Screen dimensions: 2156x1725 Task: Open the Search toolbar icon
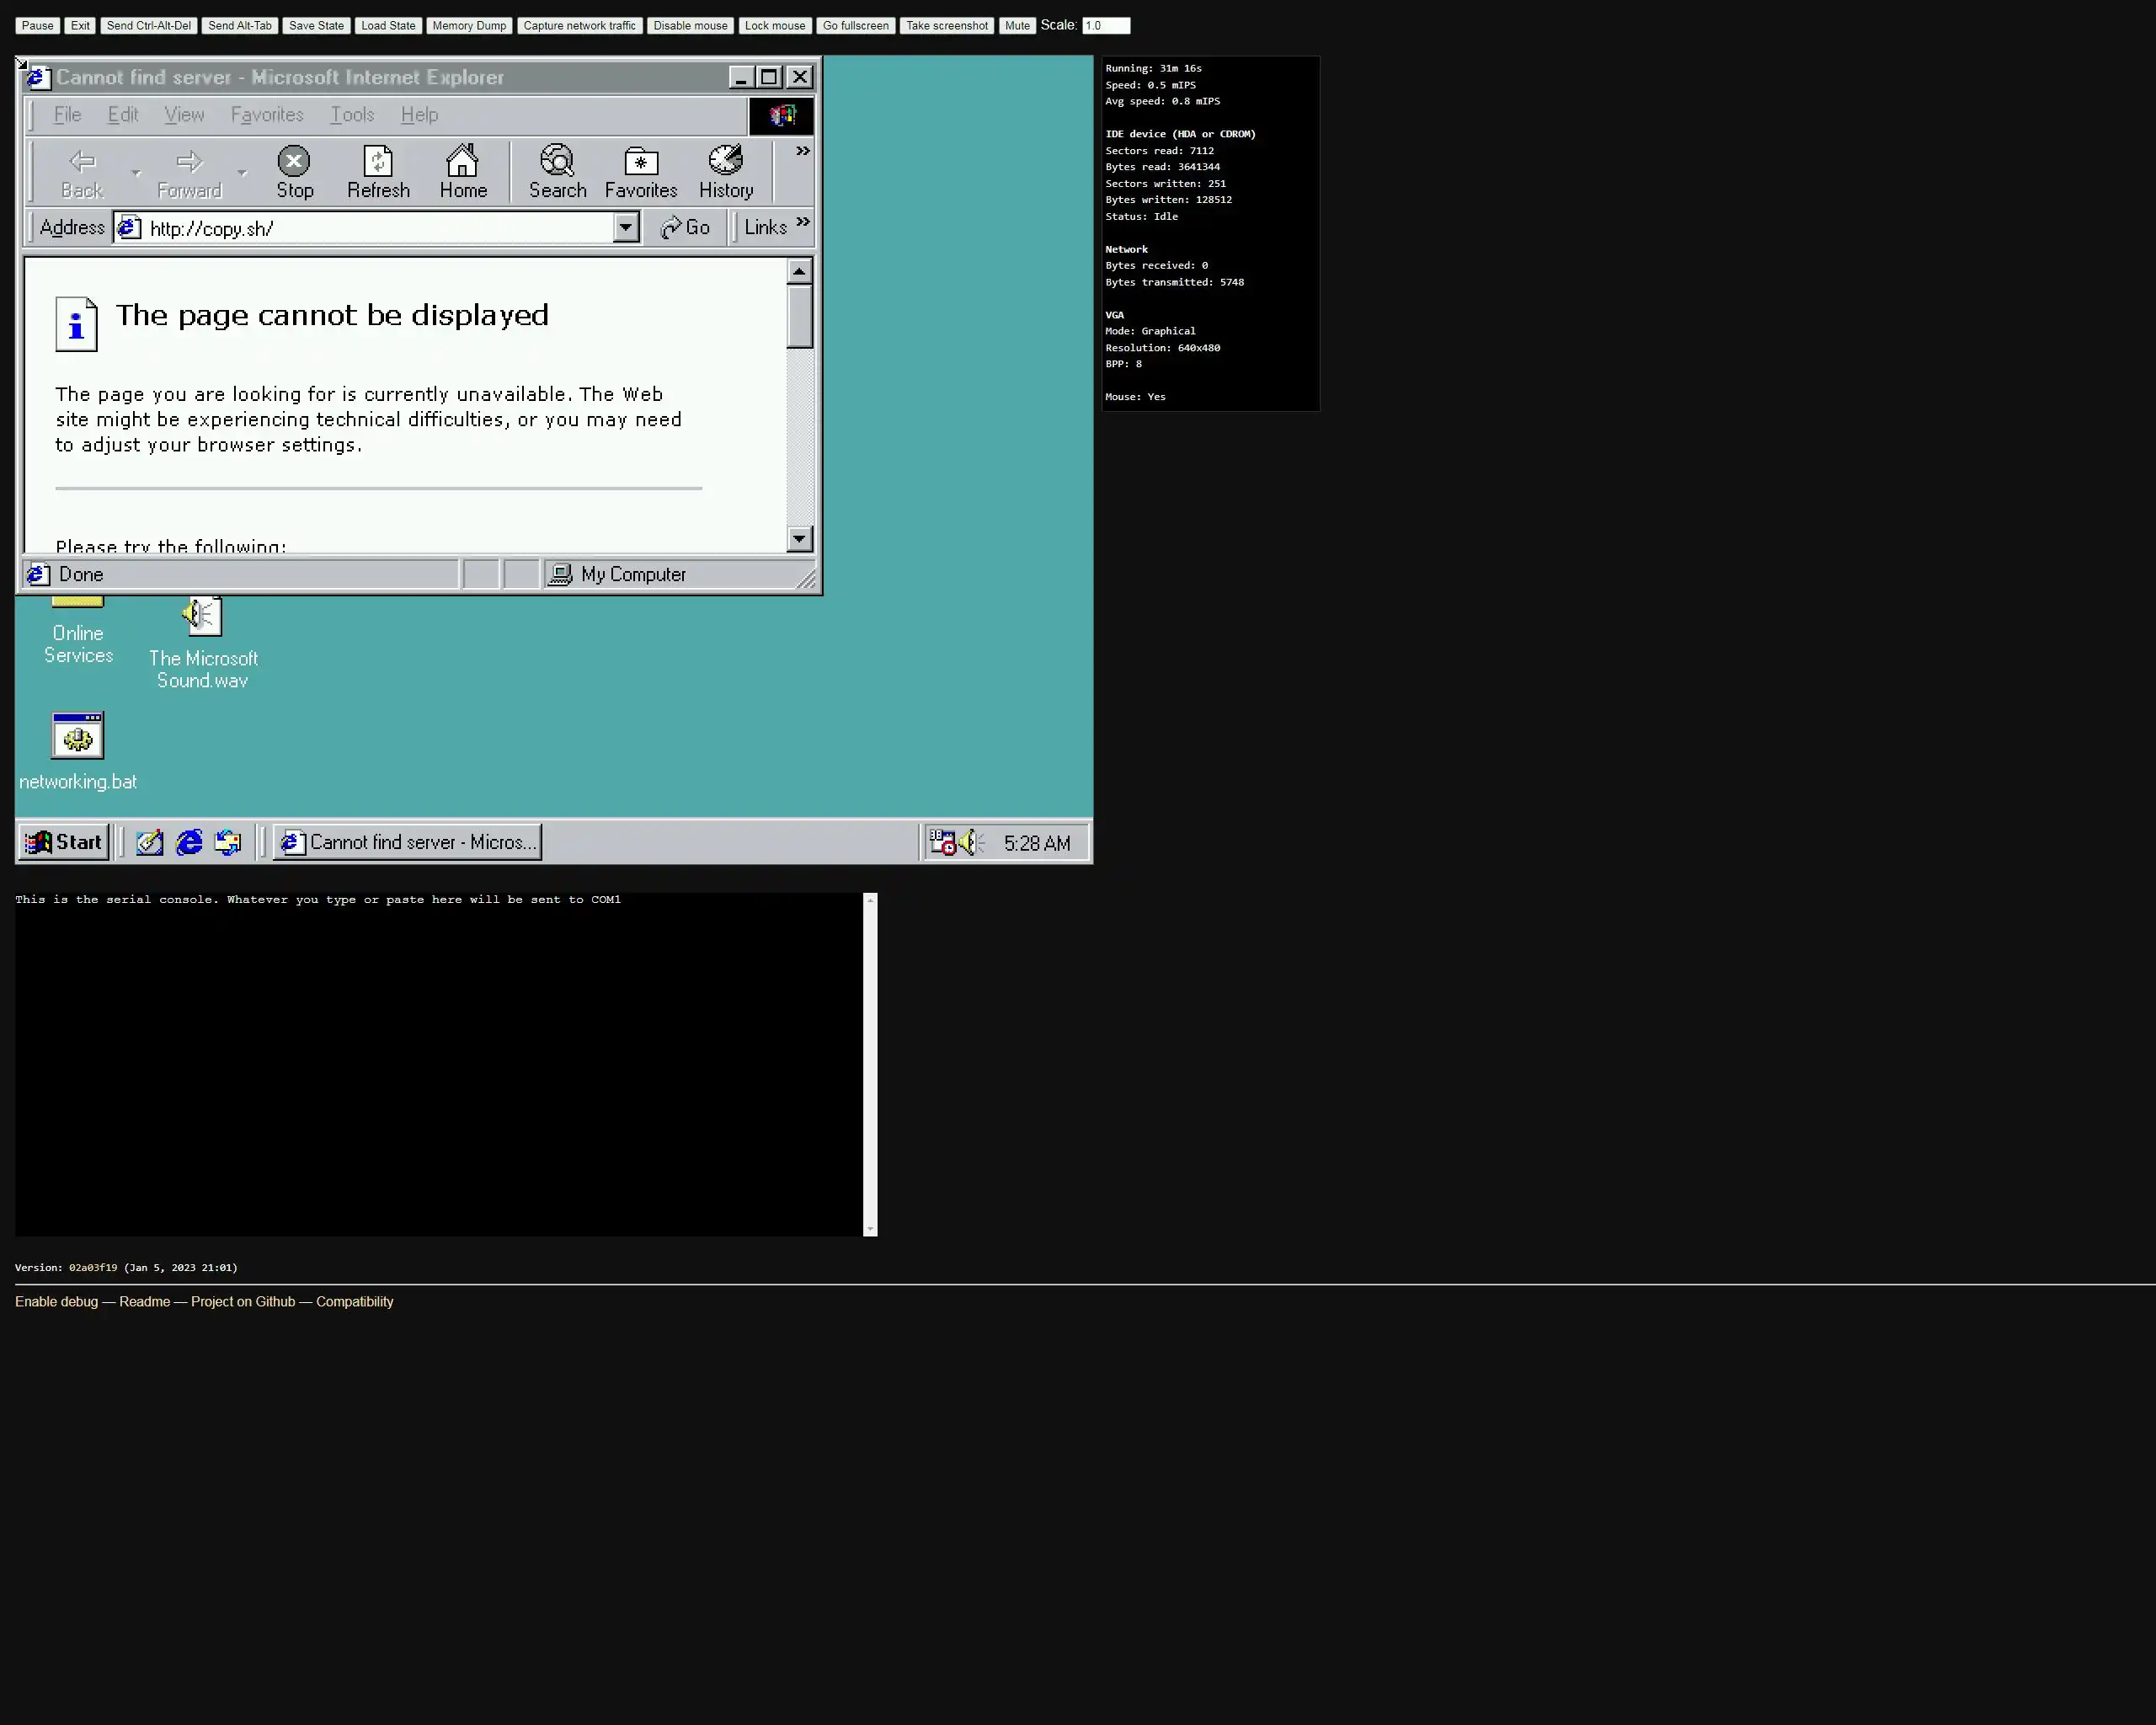tap(557, 171)
